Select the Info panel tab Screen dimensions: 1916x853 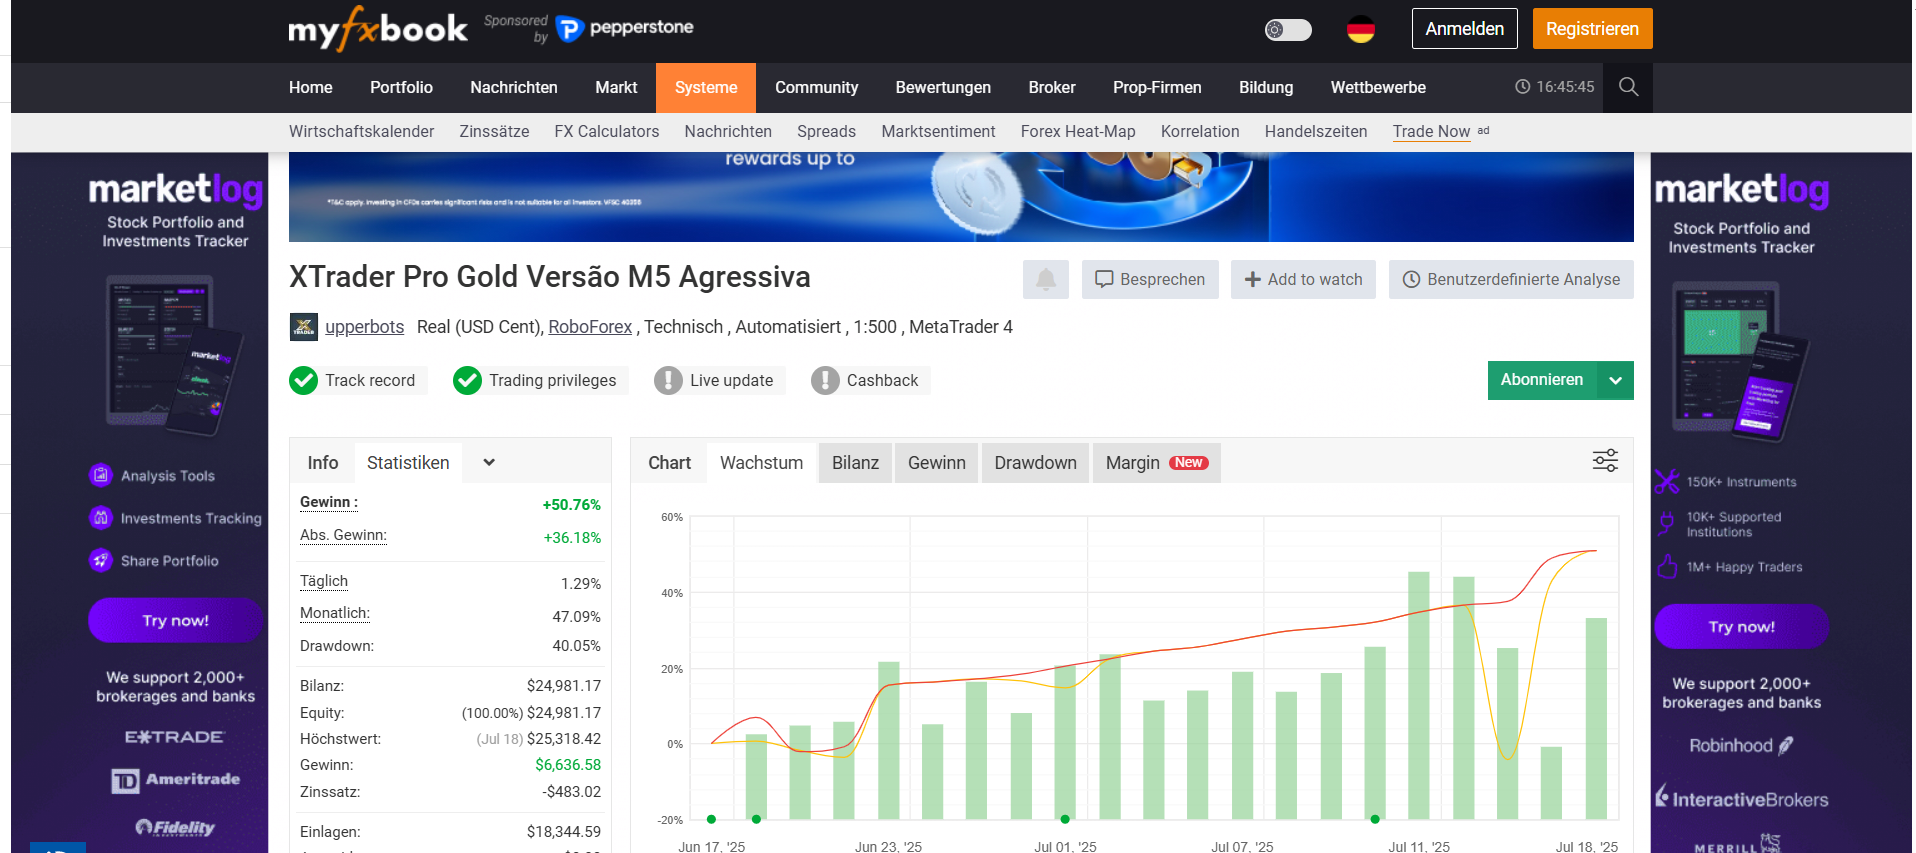[323, 463]
